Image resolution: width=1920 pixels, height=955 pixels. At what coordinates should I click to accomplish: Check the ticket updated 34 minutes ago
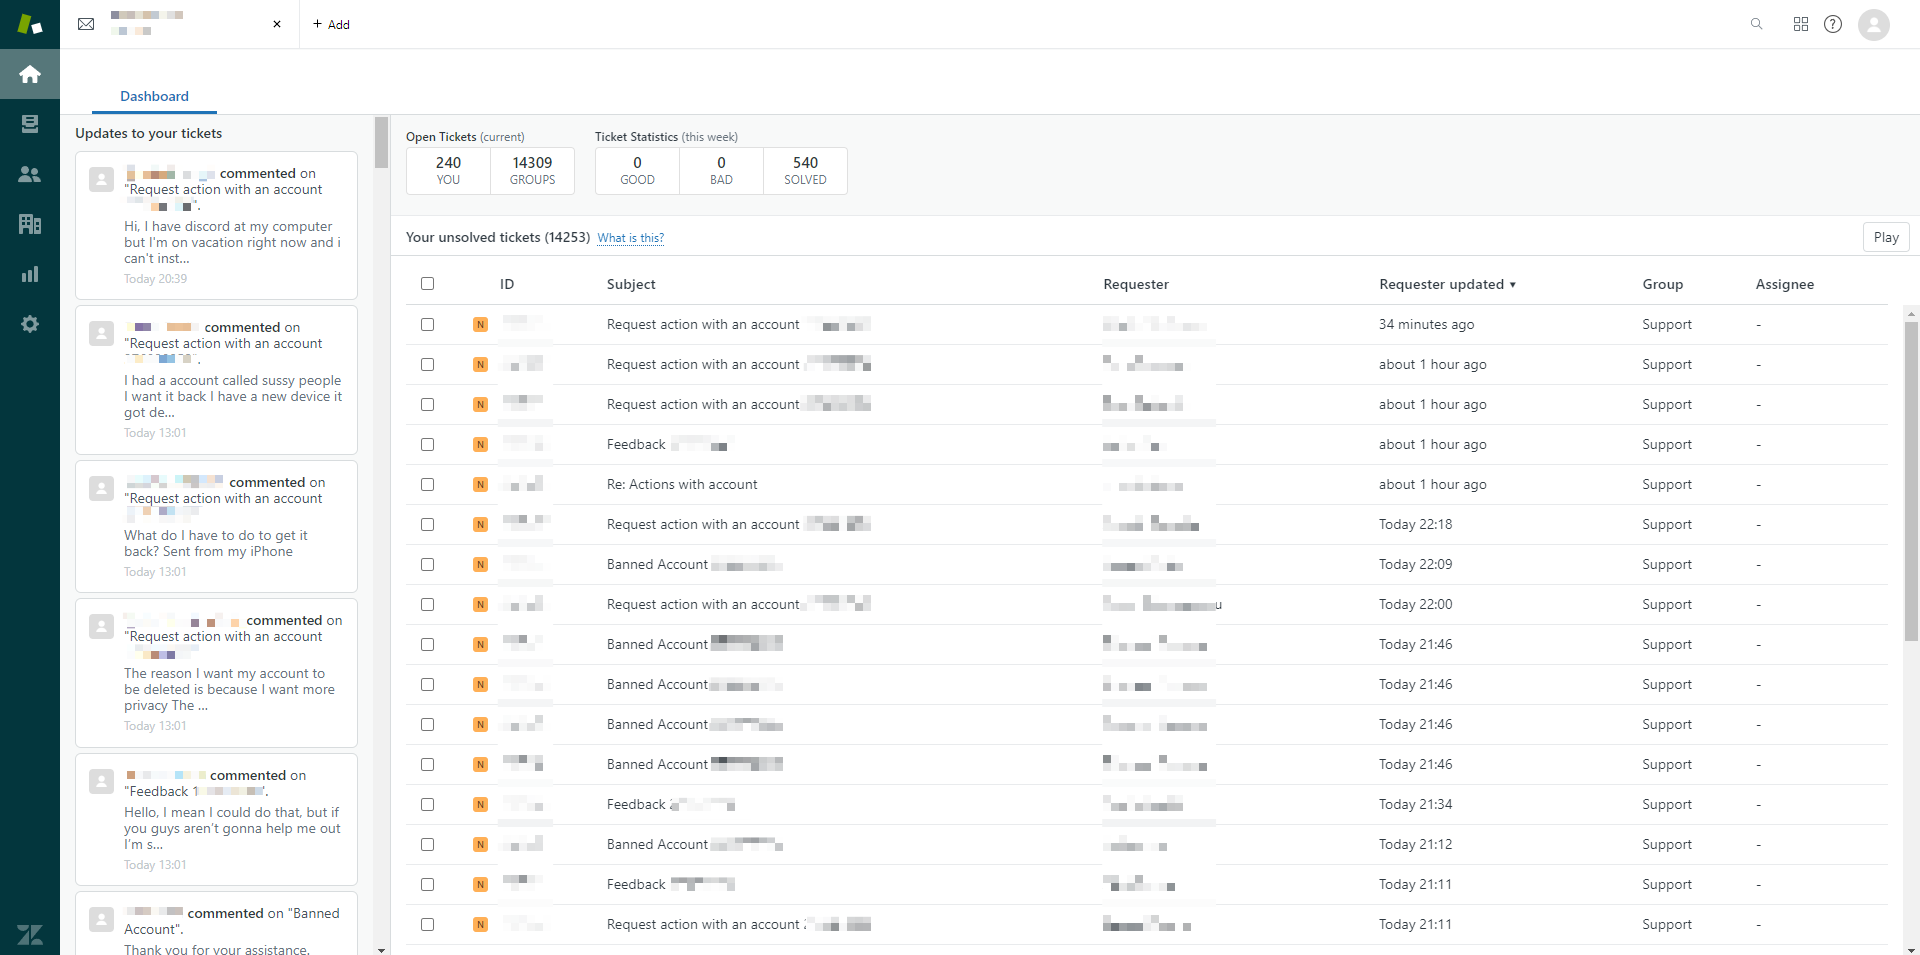pyautogui.click(x=427, y=324)
